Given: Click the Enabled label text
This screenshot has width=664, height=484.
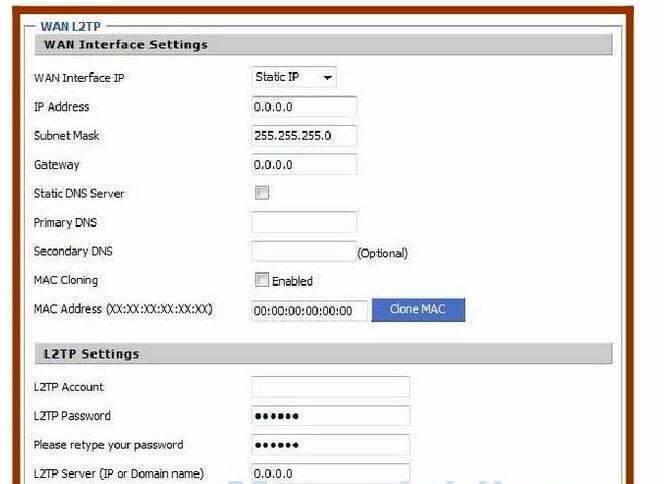Looking at the screenshot, I should point(292,281).
